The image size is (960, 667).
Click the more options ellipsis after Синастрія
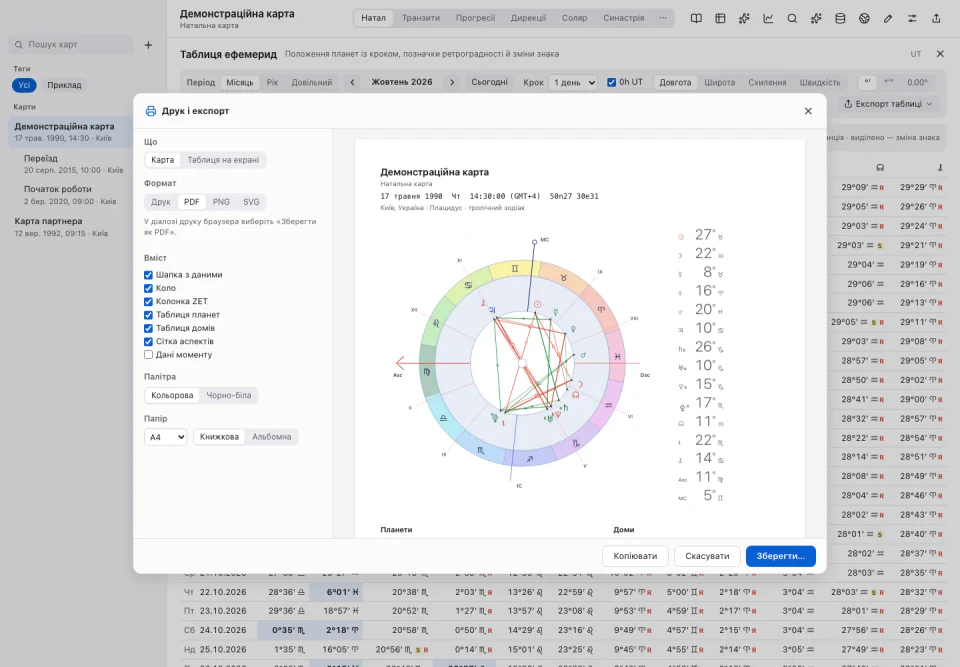tap(662, 18)
